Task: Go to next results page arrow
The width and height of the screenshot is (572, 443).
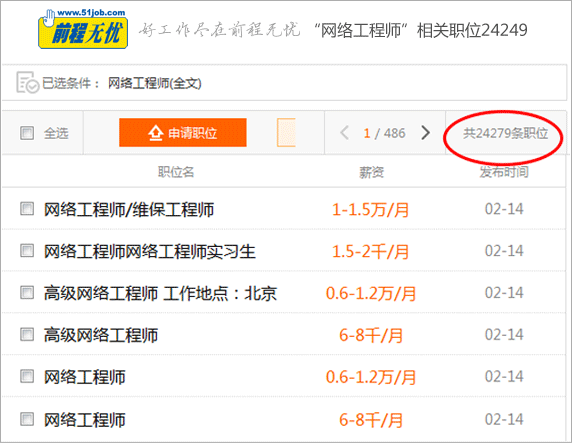Action: coord(425,133)
